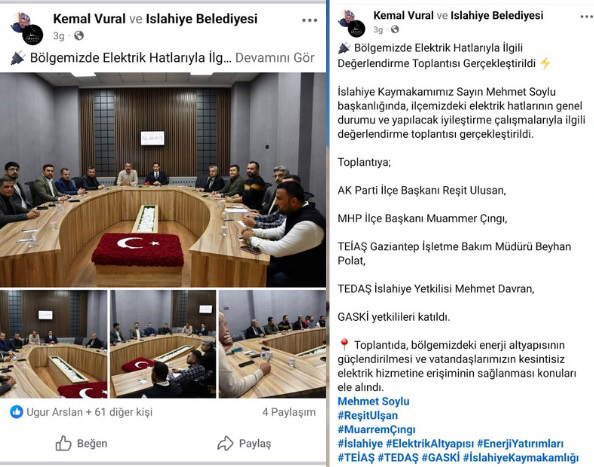
Task: Show people who liked: Ugur Arslan + 61 diğer kişi
Action: point(89,412)
